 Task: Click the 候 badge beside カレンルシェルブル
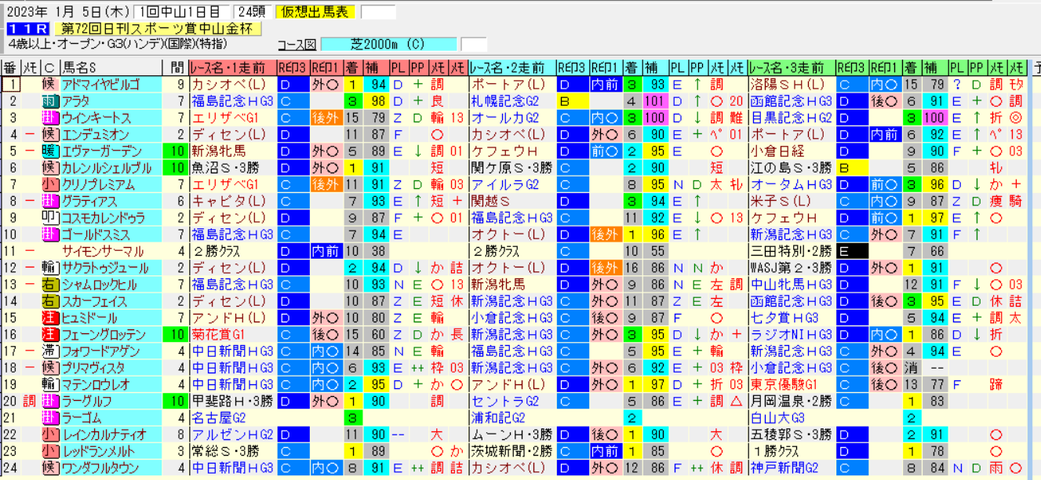[50, 167]
